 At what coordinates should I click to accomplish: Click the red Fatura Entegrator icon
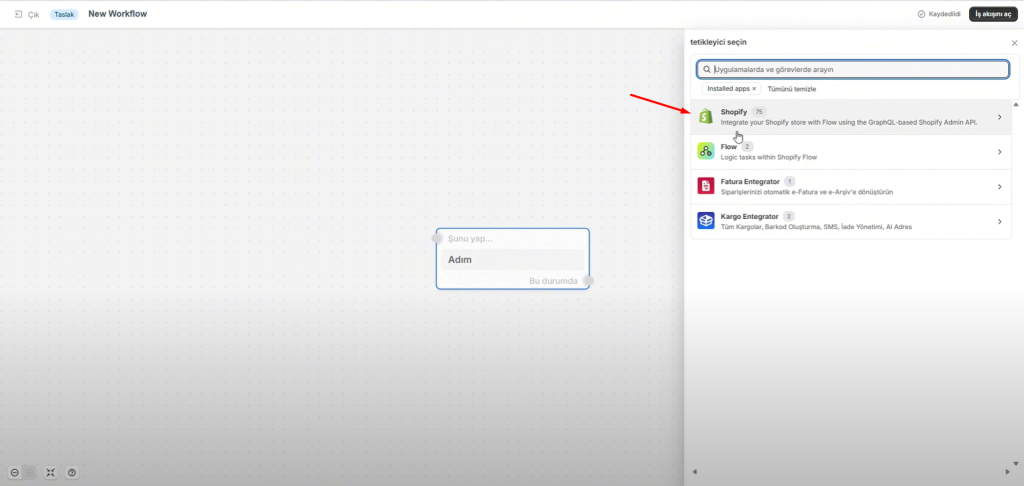pyautogui.click(x=705, y=186)
